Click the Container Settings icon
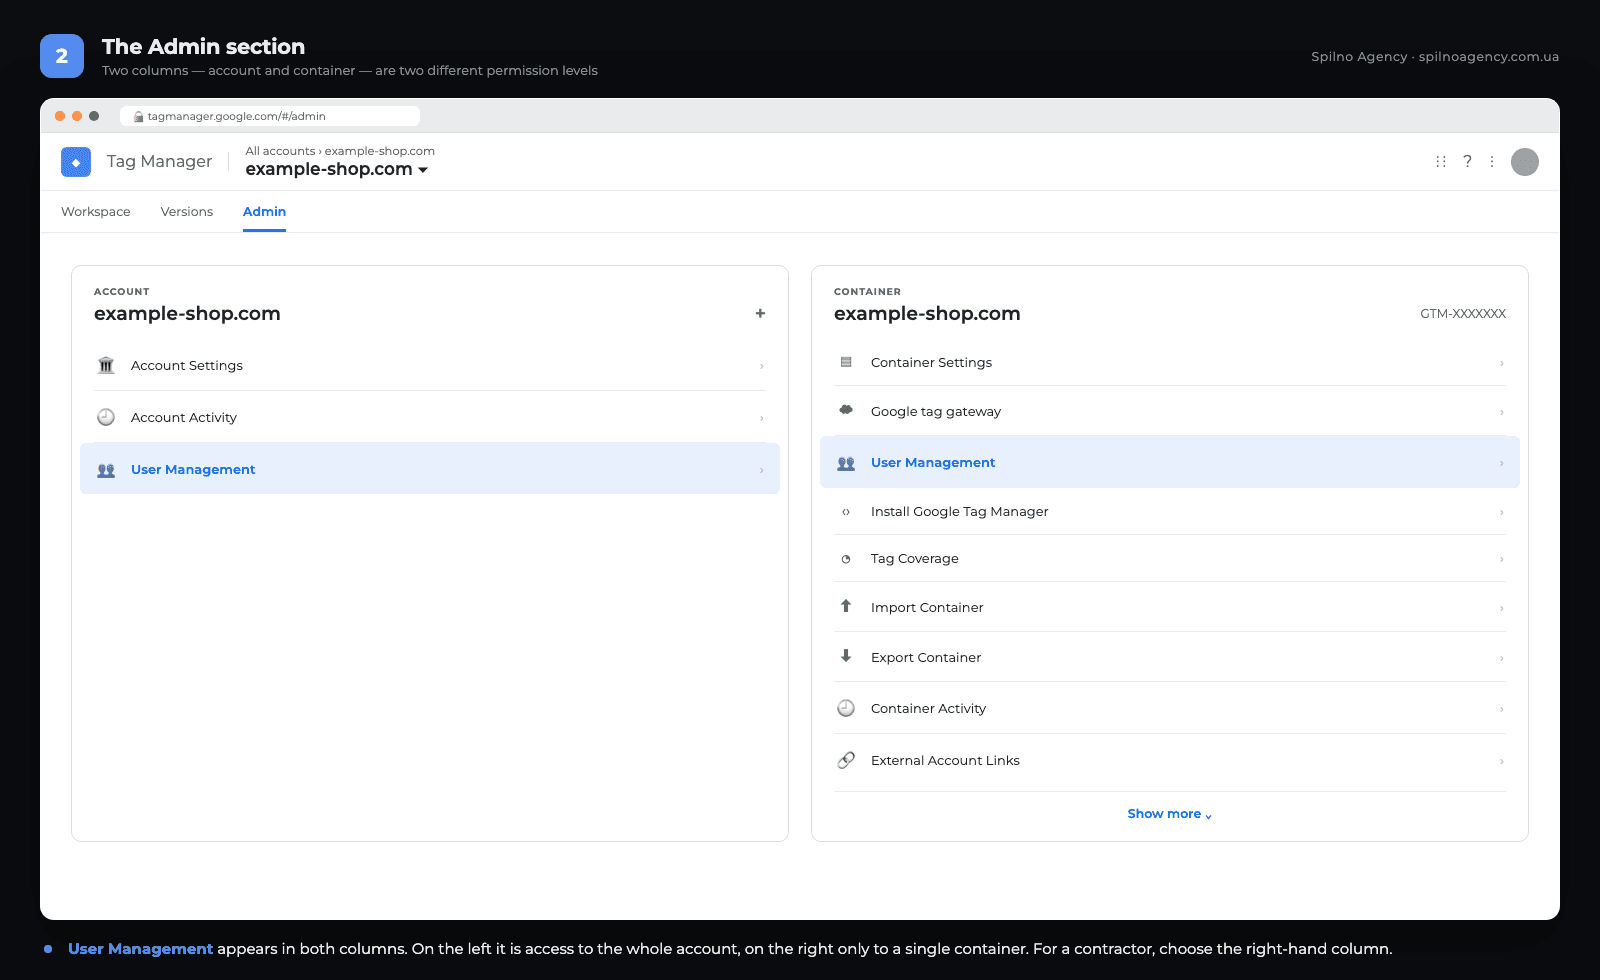 (846, 362)
